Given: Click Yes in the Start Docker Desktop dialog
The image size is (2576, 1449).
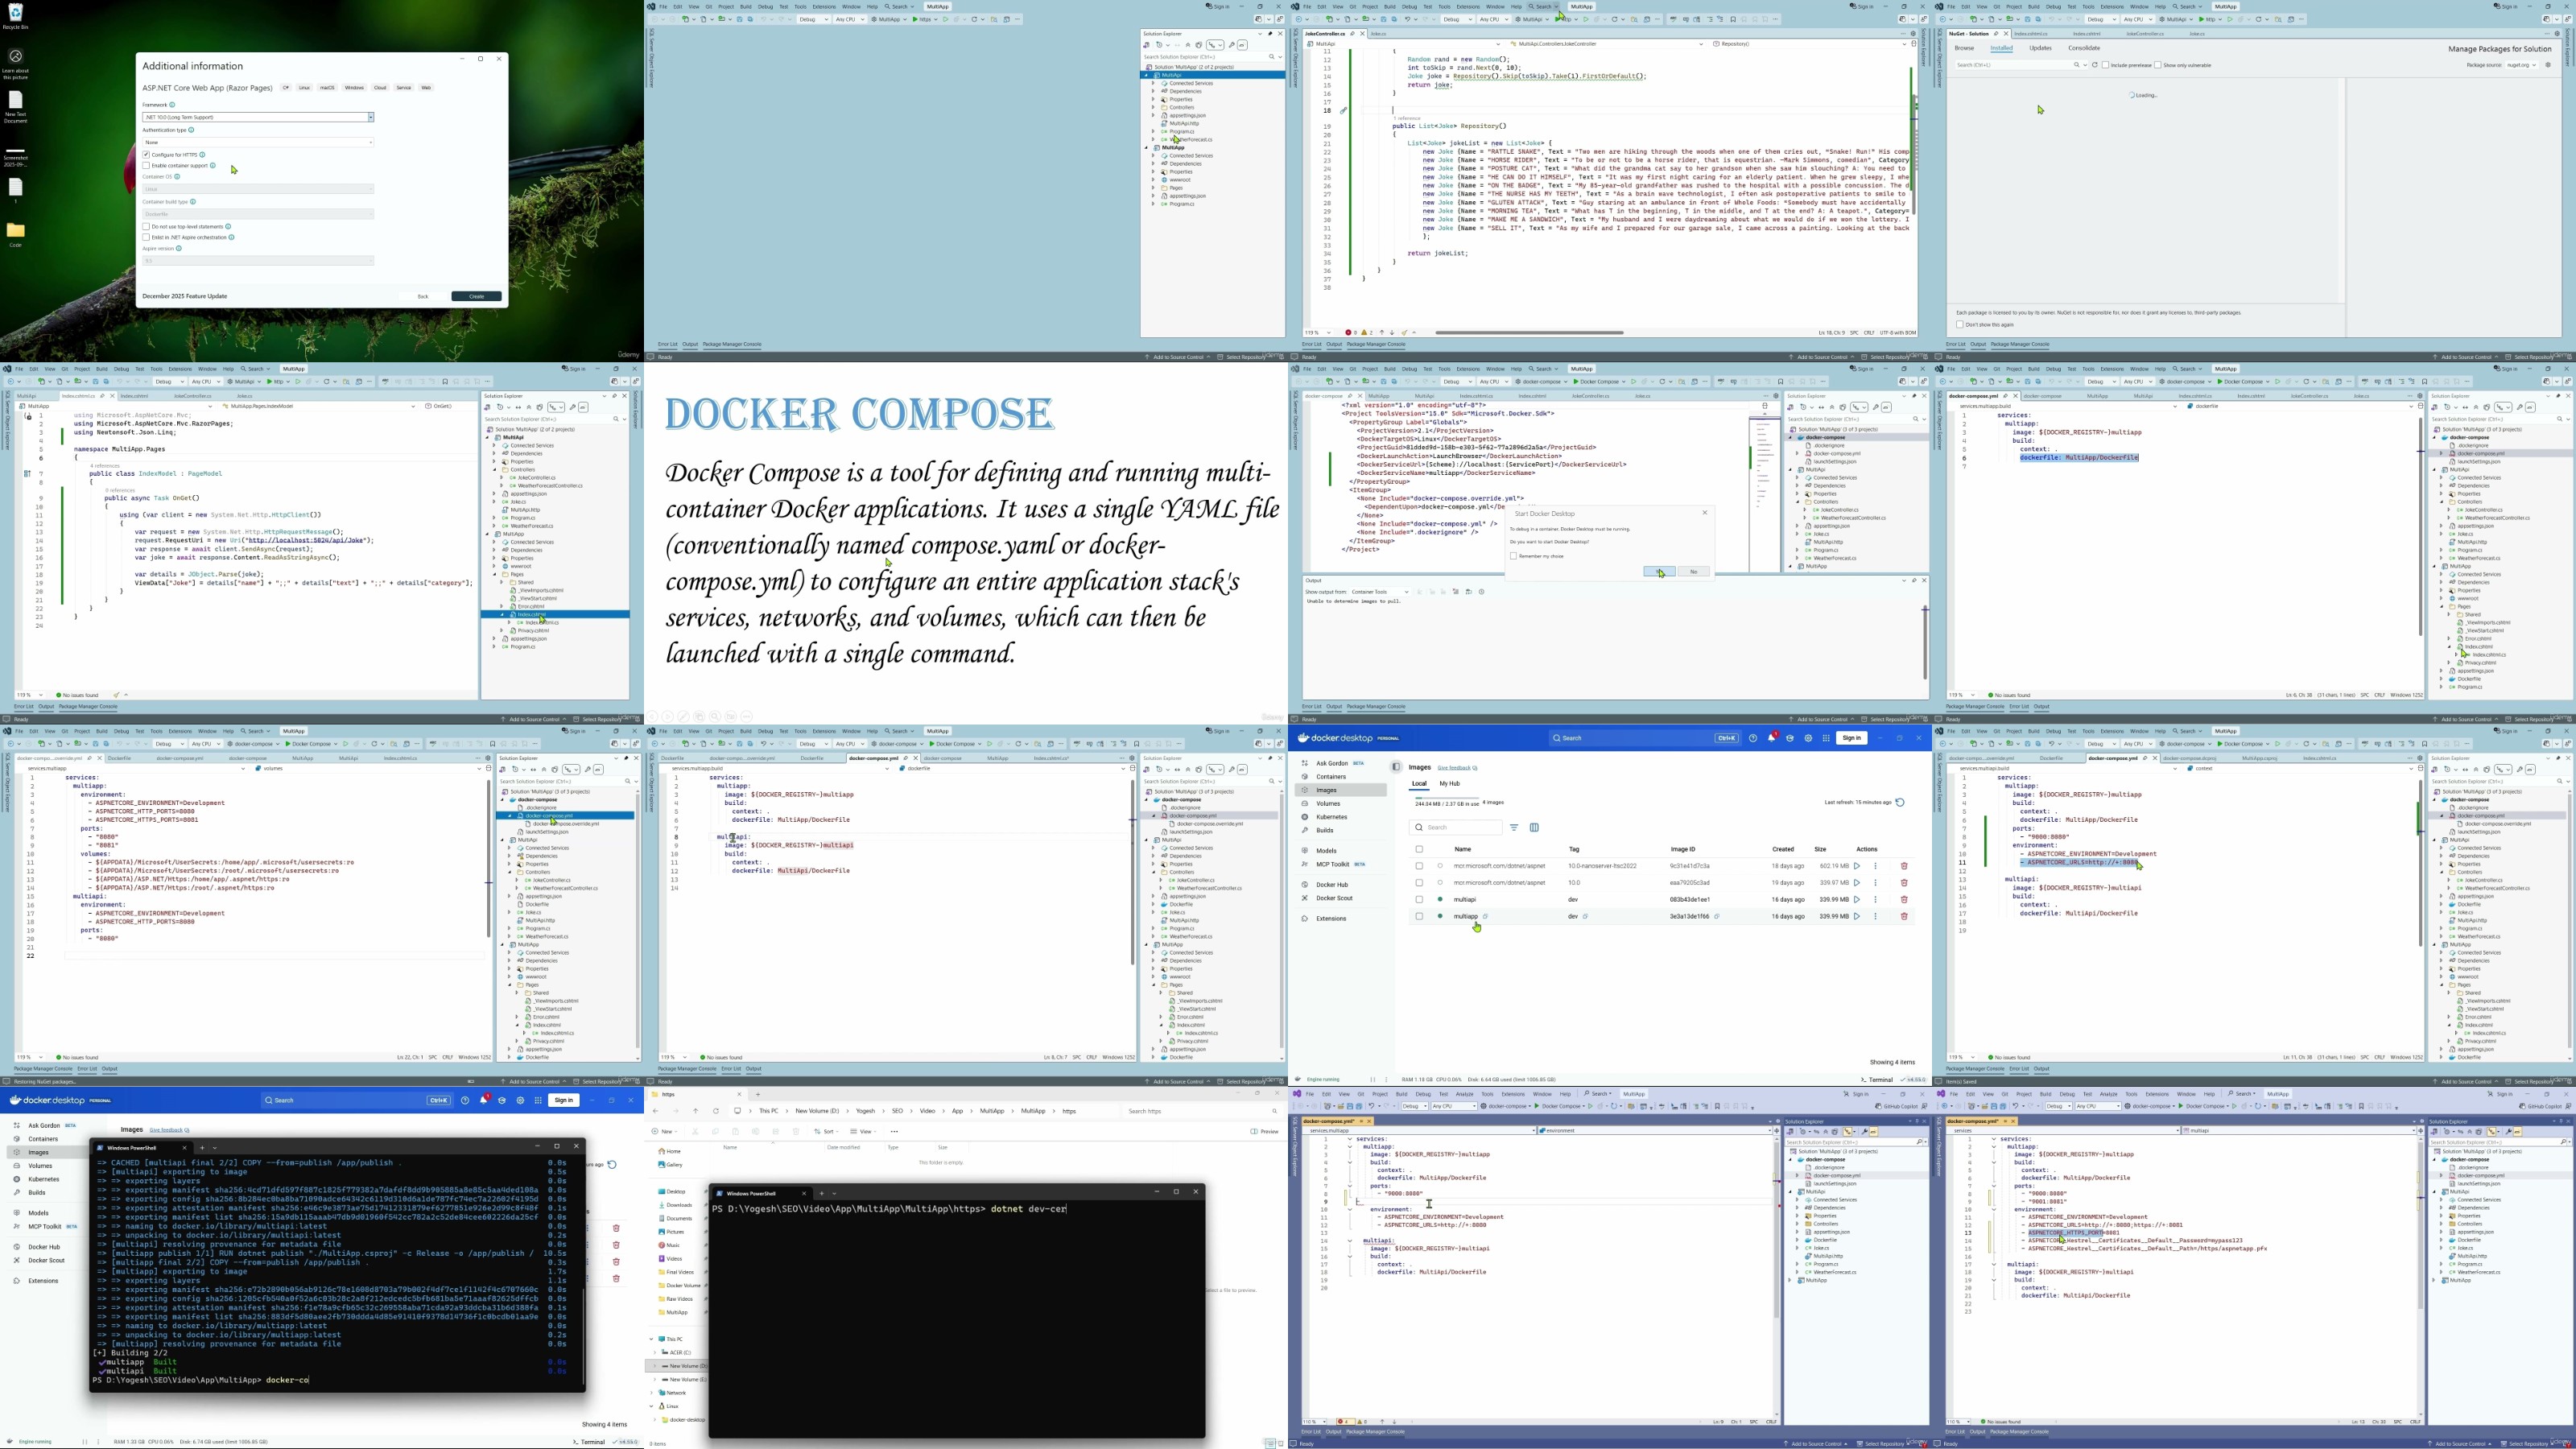Looking at the screenshot, I should pos(1659,572).
